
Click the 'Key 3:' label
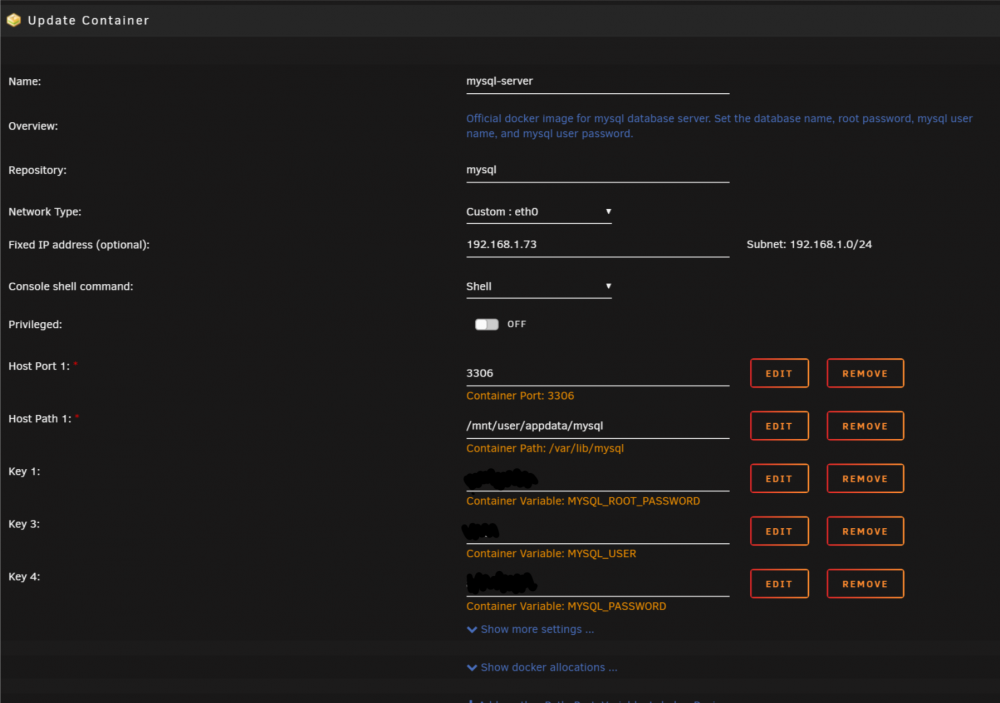[24, 524]
